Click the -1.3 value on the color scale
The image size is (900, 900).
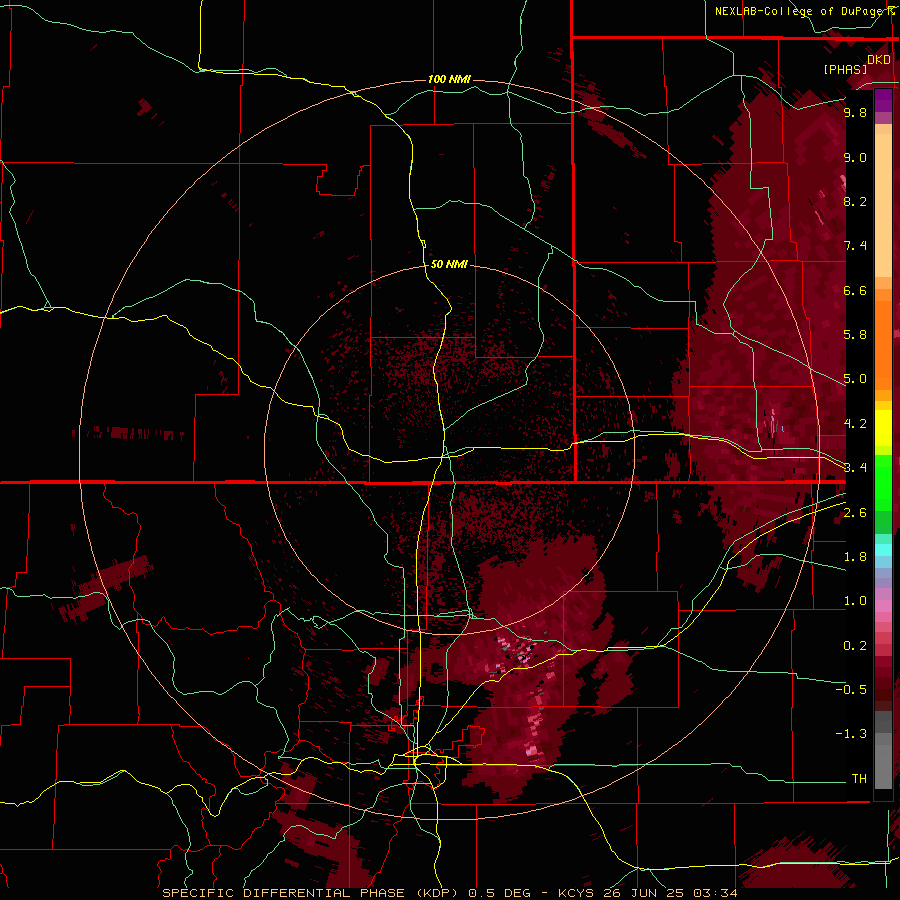pos(851,734)
